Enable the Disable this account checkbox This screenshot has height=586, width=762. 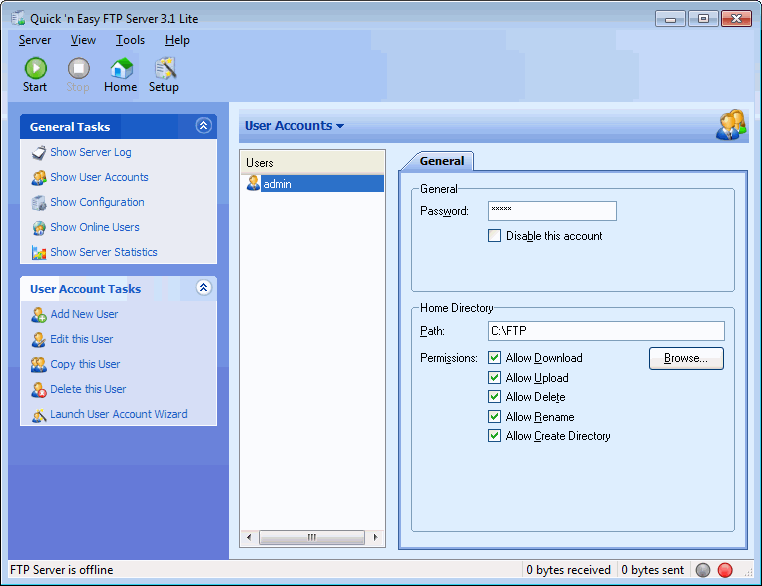click(495, 236)
